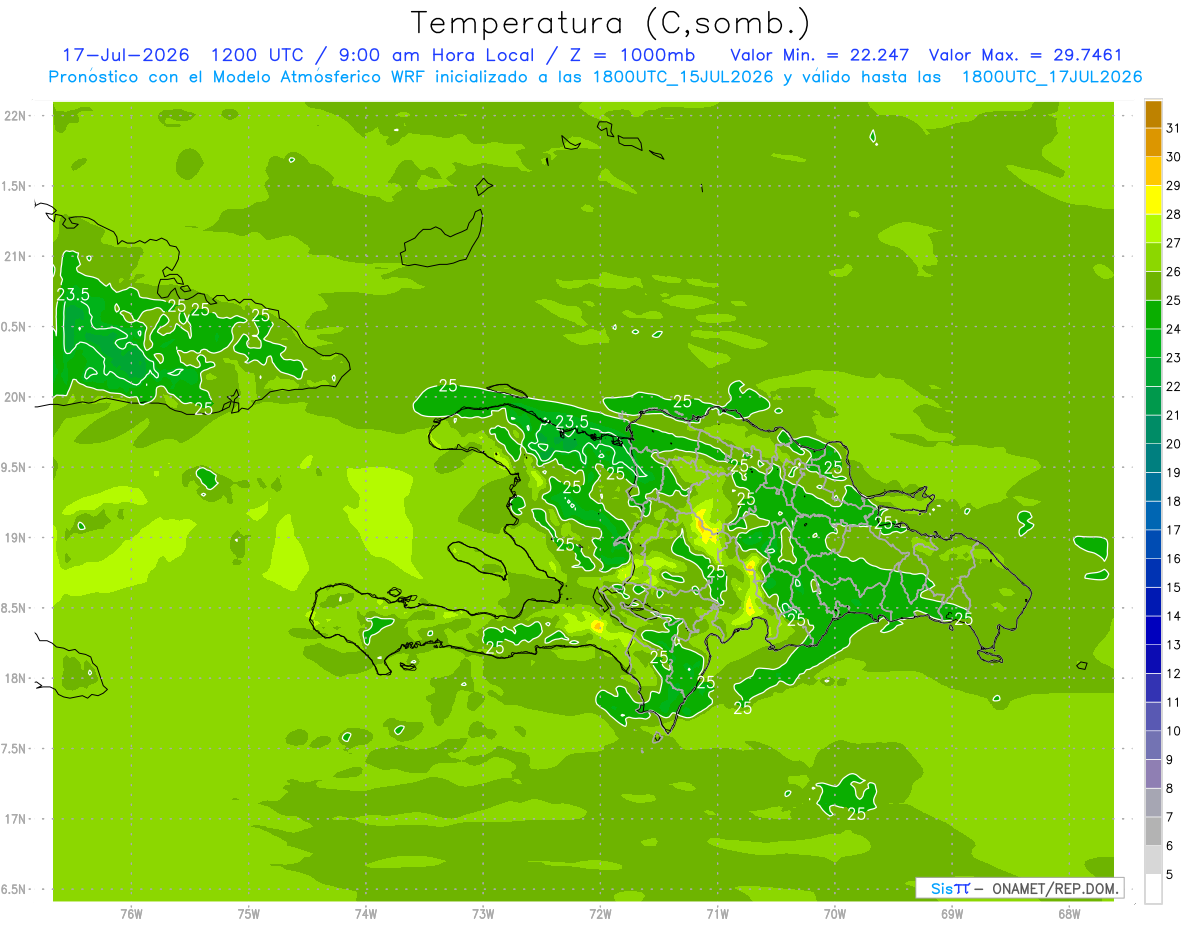
Task: Click the legend value "11"
Action: (1173, 702)
